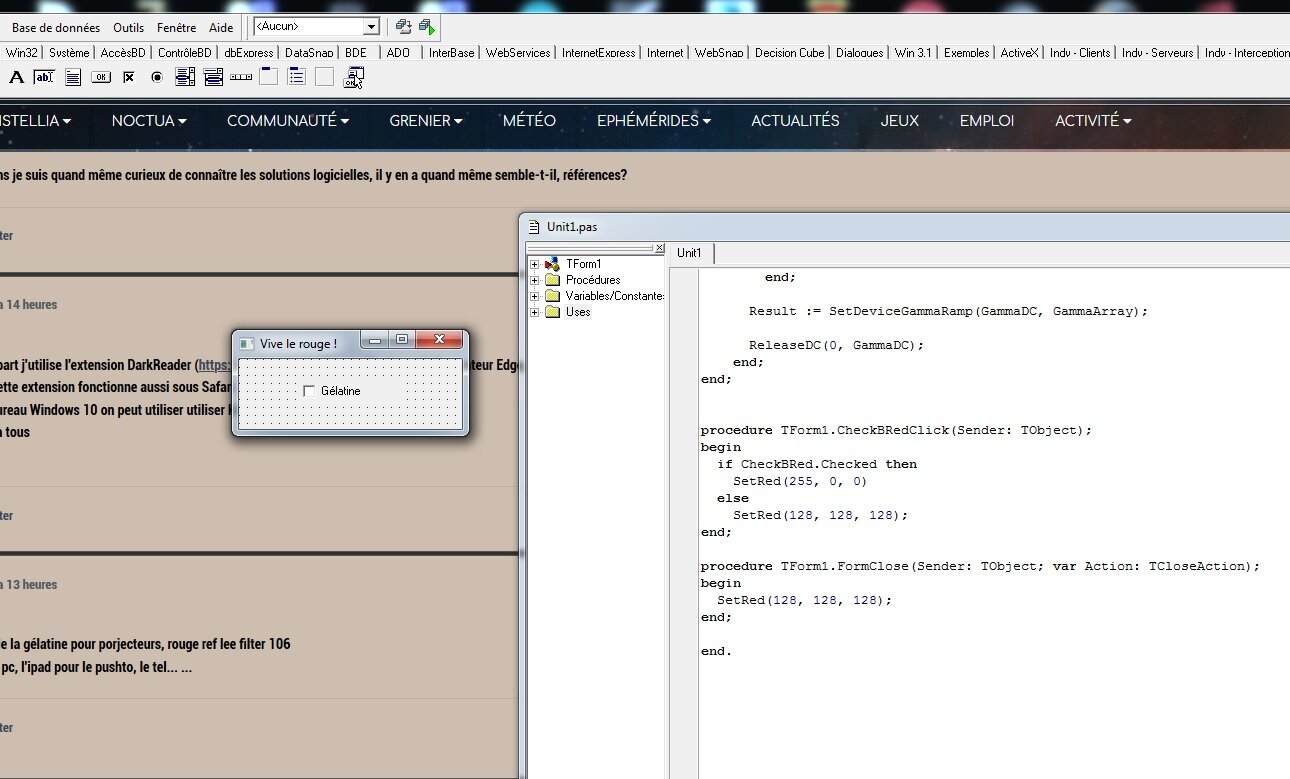Image resolution: width=1290 pixels, height=779 pixels.
Task: Select the RadioButton component icon in palette
Action: coord(157,77)
